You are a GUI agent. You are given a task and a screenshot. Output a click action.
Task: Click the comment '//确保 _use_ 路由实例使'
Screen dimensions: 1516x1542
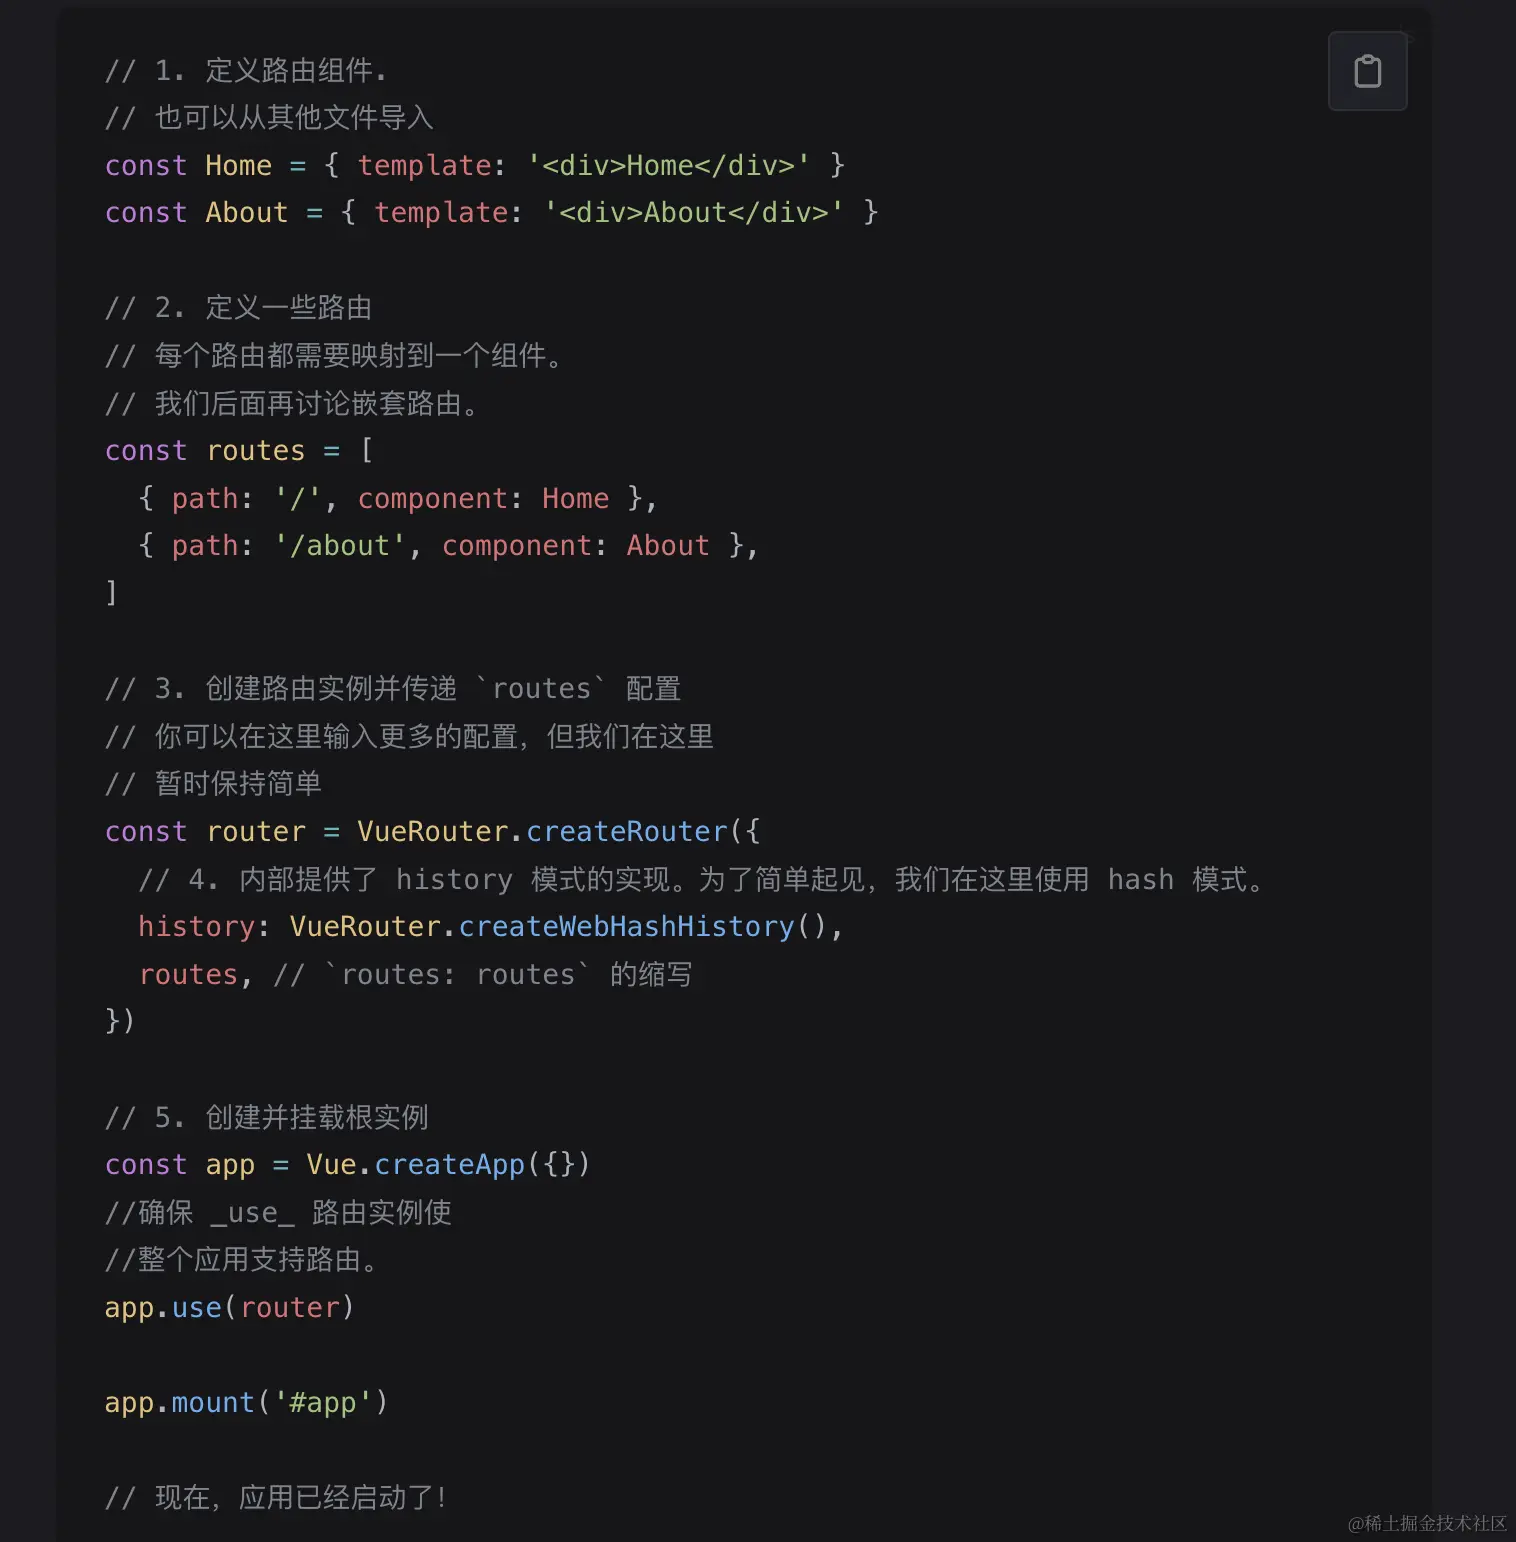coord(278,1213)
